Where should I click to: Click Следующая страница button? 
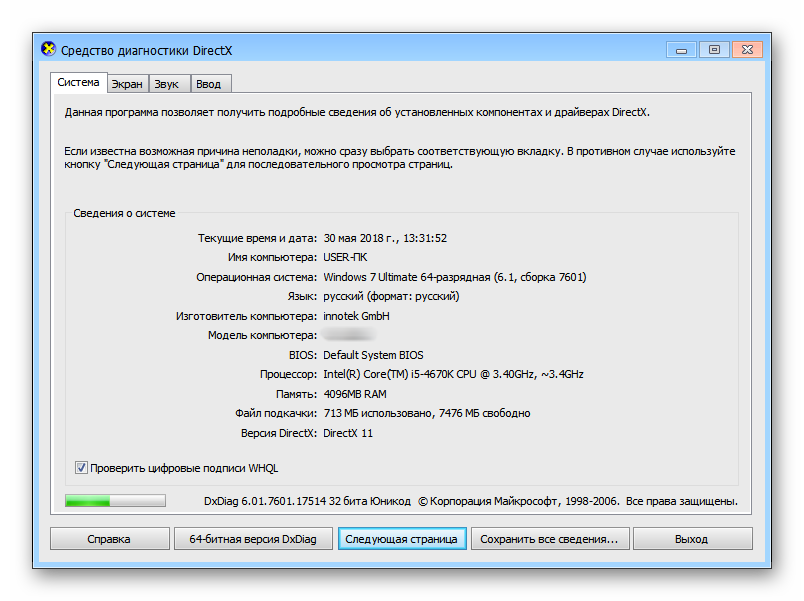(x=401, y=539)
